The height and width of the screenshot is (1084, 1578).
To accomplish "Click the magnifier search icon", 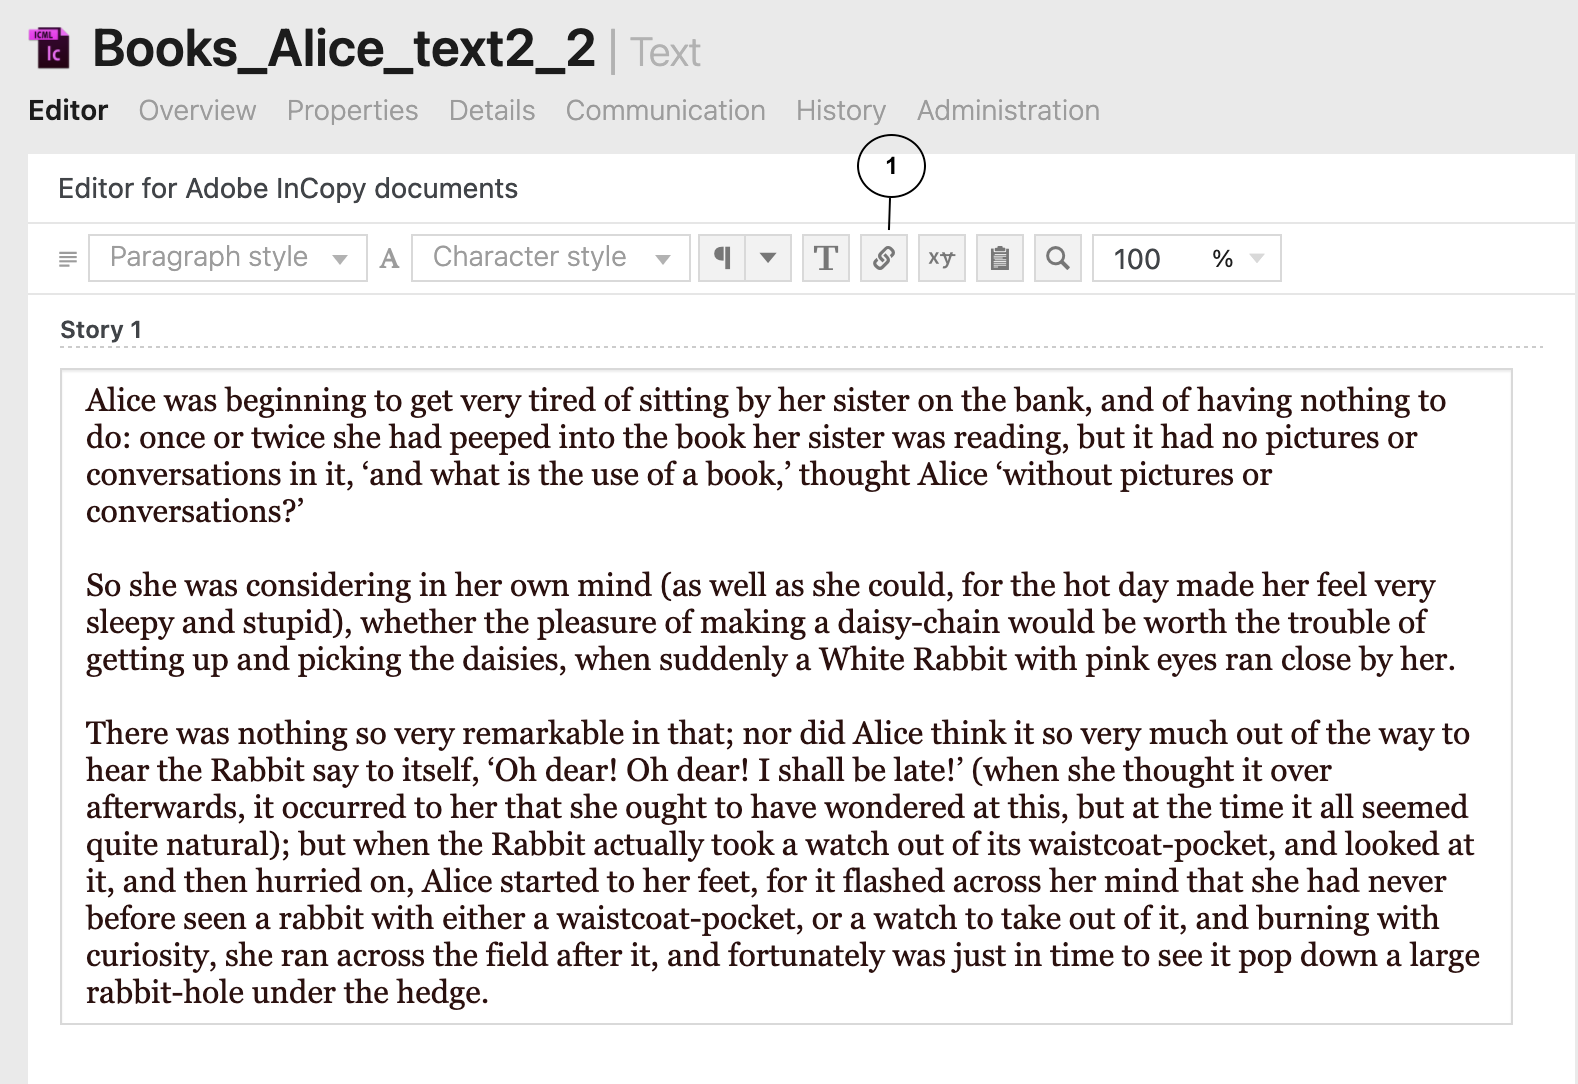I will click(x=1057, y=258).
